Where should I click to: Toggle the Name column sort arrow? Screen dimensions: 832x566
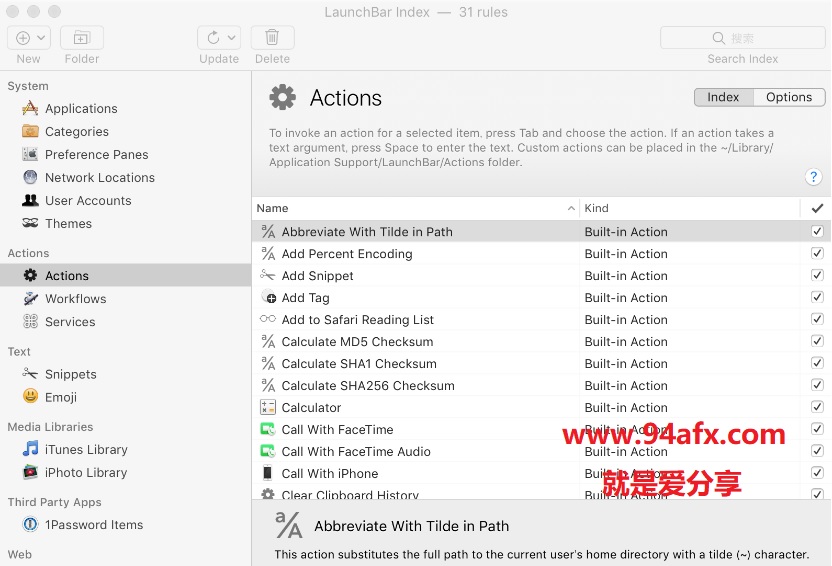point(571,208)
